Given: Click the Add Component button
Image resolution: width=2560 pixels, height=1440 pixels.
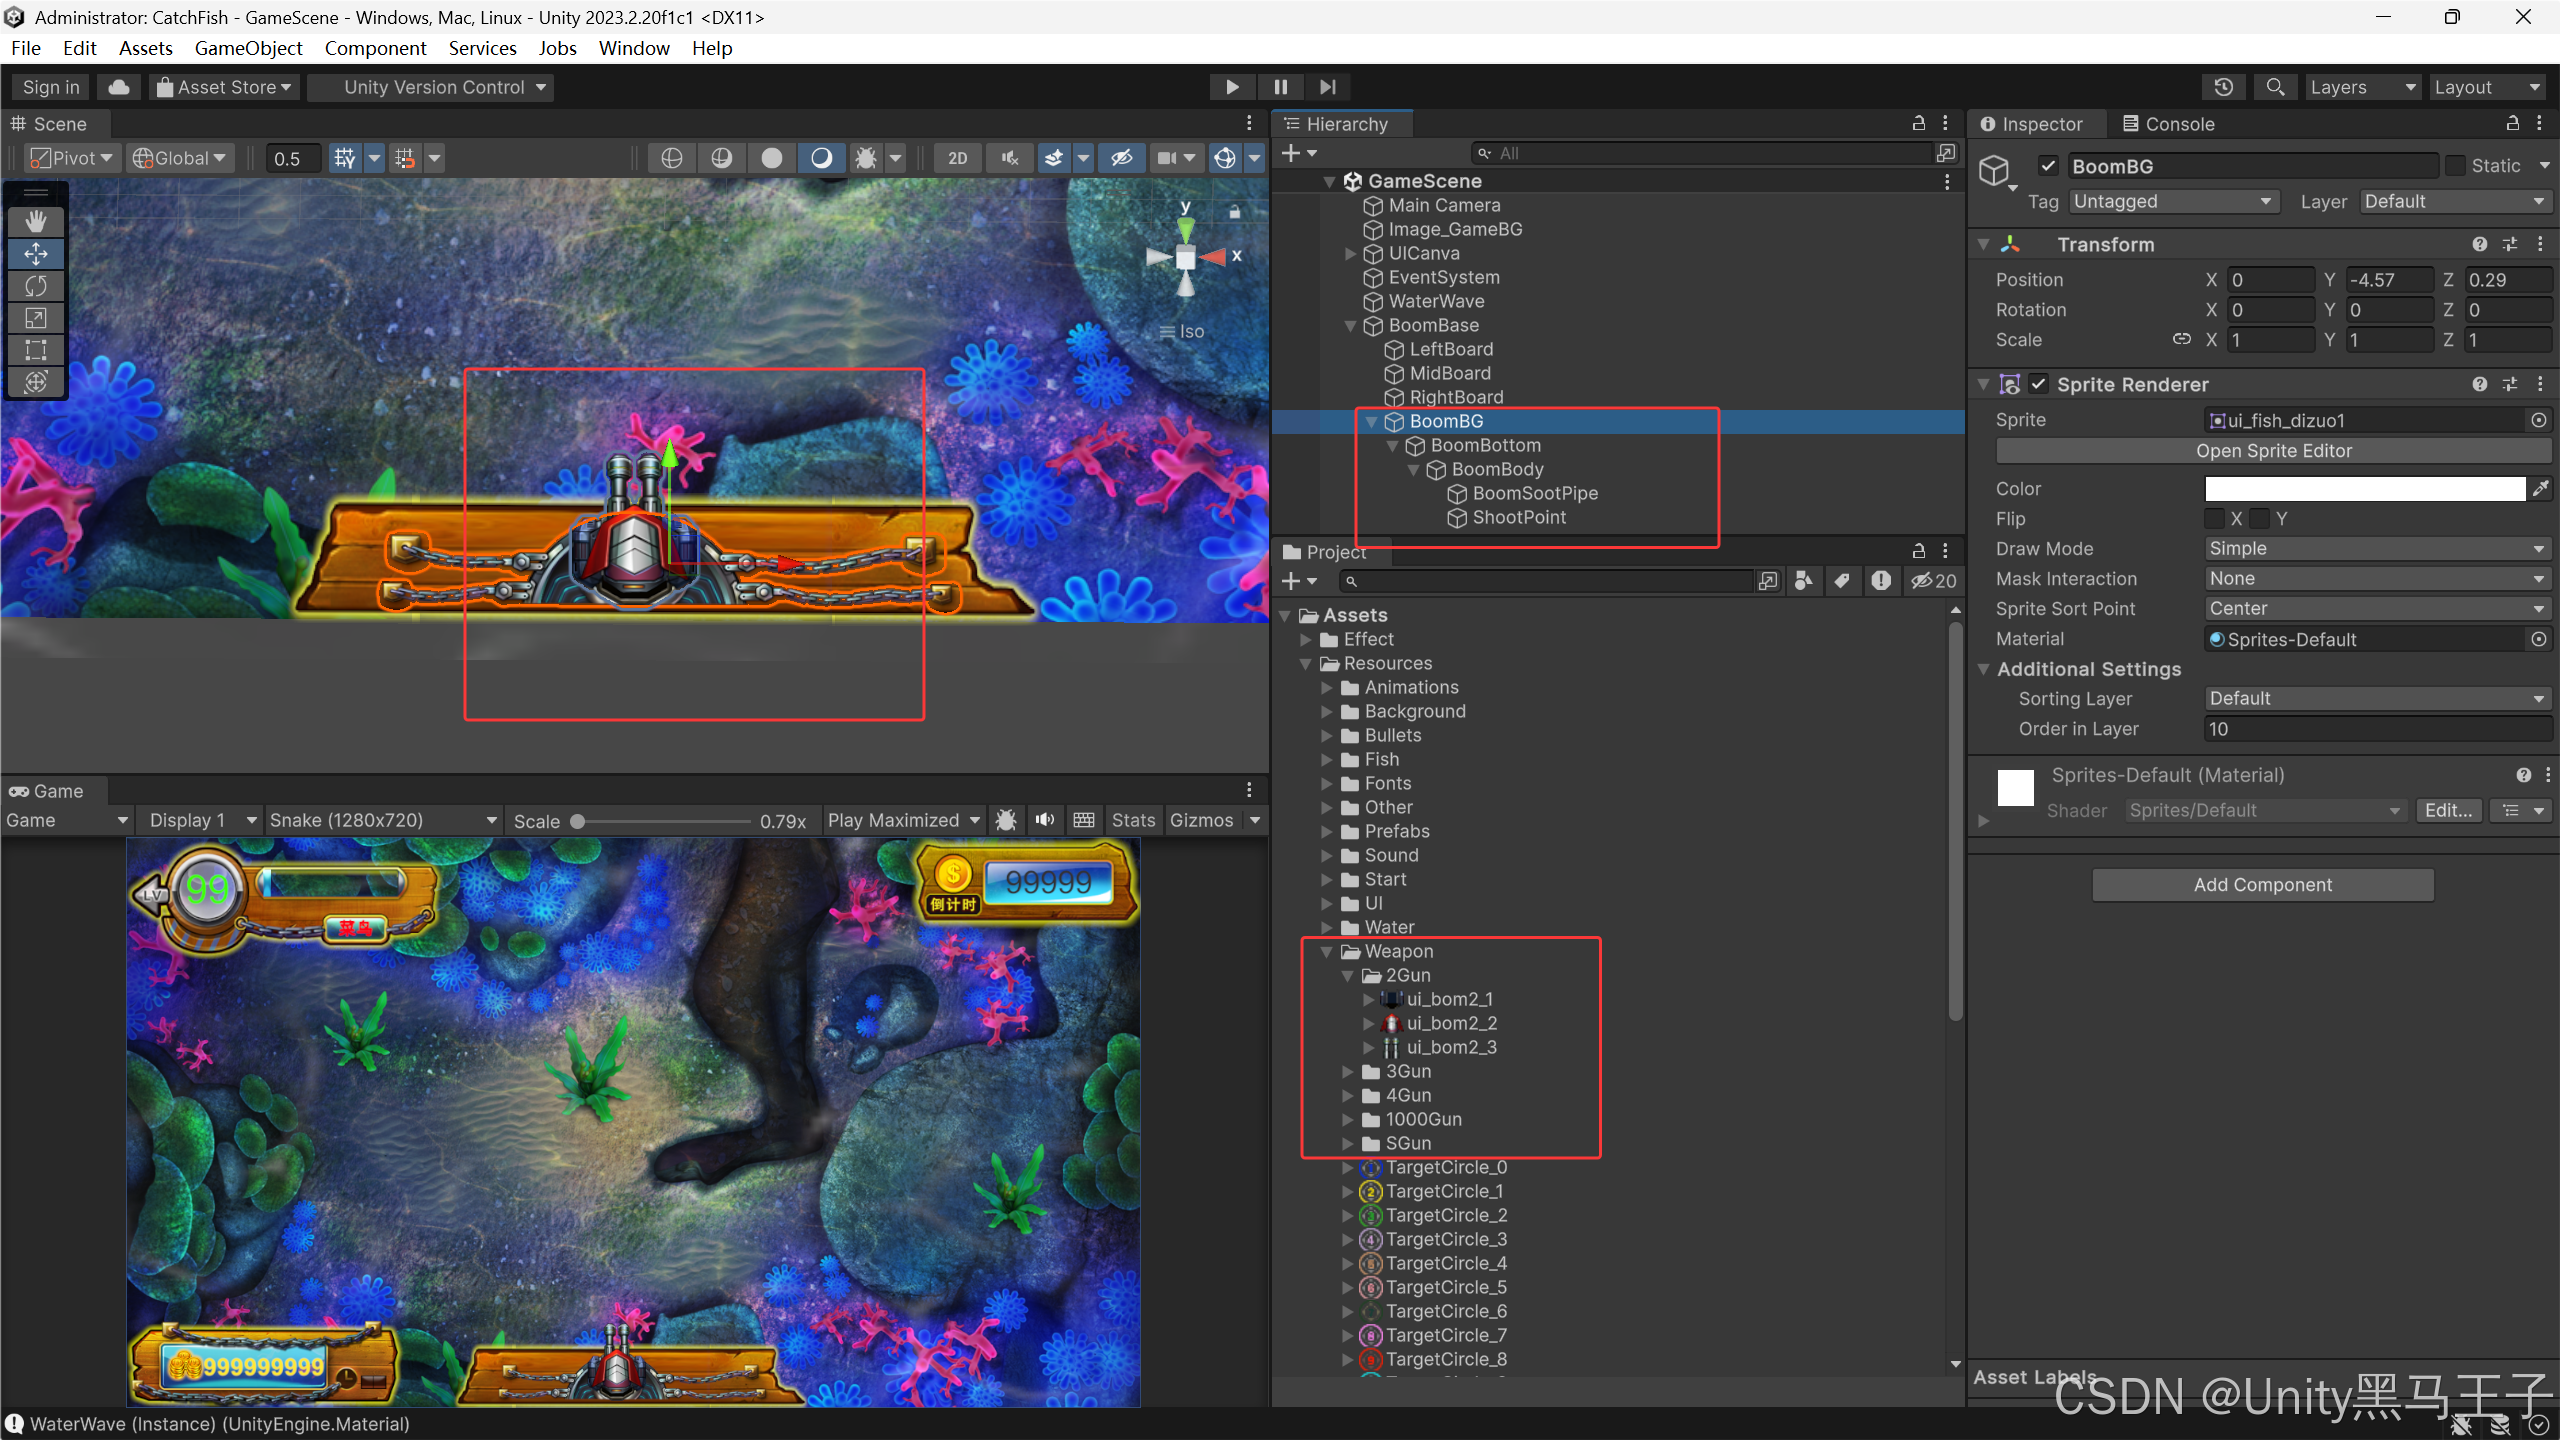Looking at the screenshot, I should click(2262, 885).
